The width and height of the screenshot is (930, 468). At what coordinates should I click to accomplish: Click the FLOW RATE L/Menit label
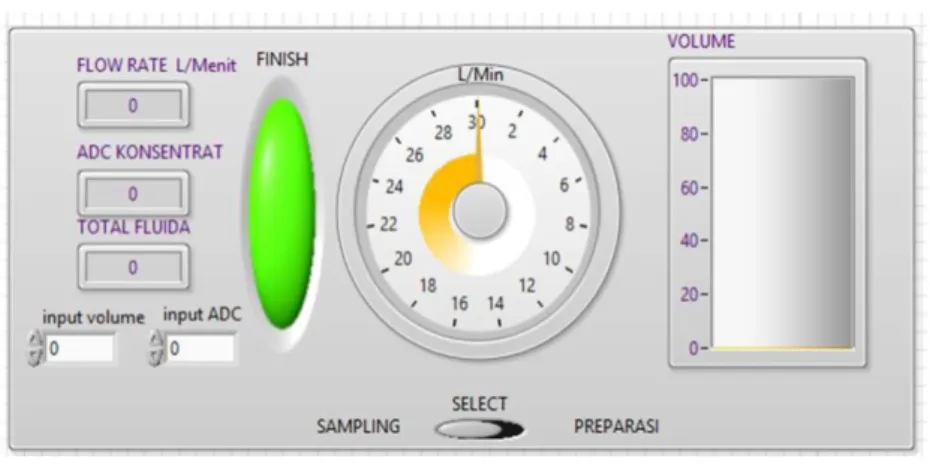tap(157, 65)
